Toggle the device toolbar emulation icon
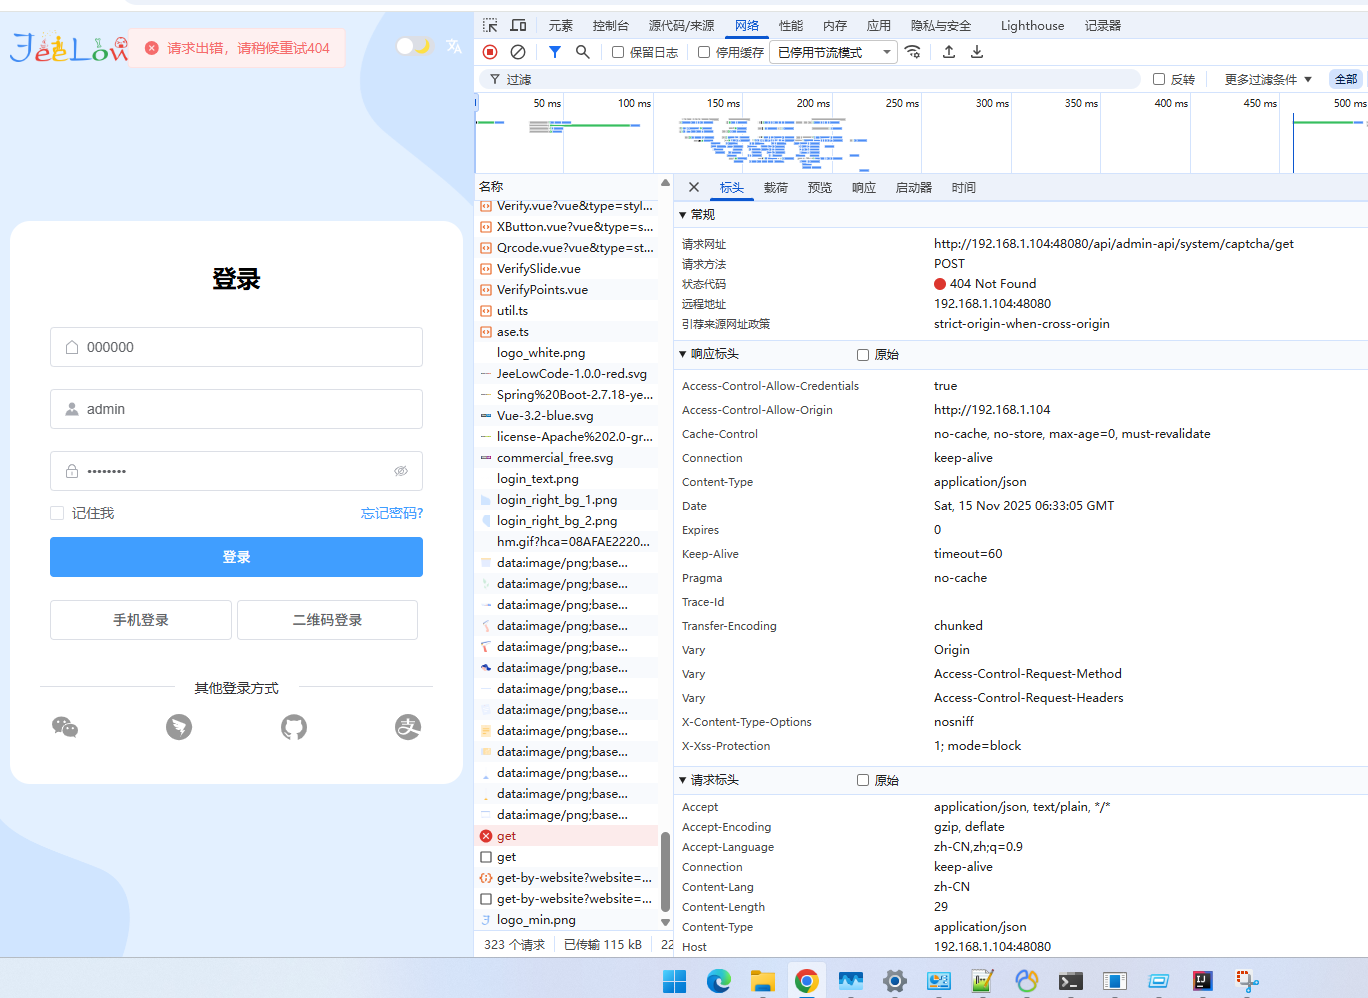The height and width of the screenshot is (998, 1368). pos(516,25)
